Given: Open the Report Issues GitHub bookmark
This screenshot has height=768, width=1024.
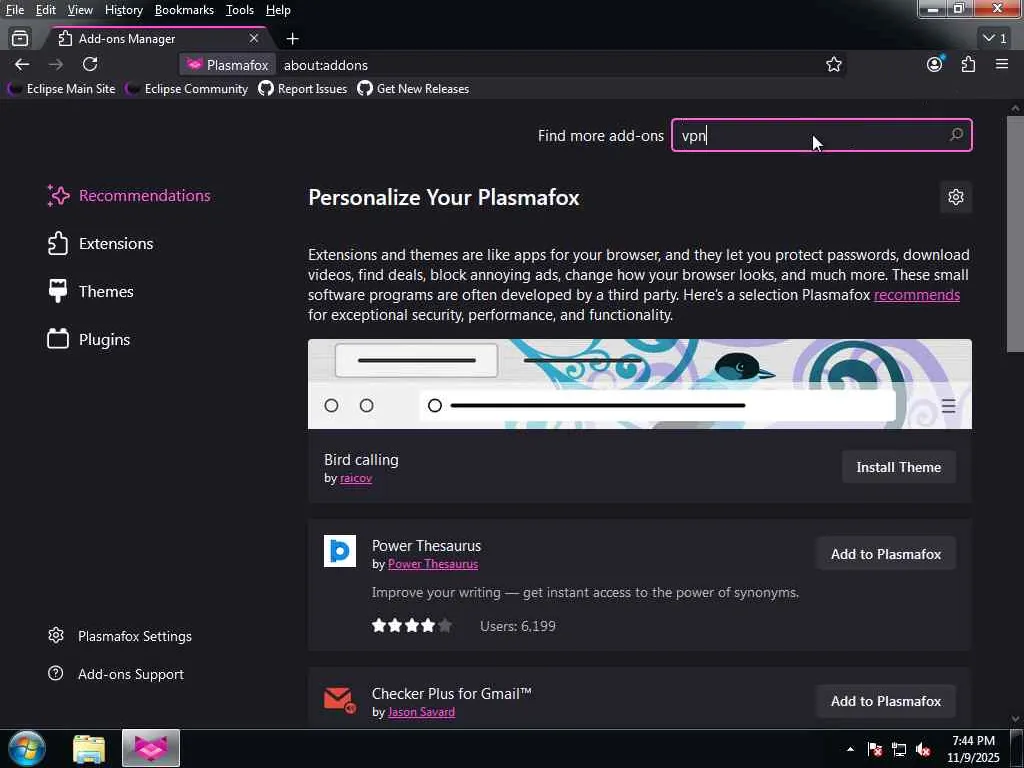Looking at the screenshot, I should click(x=302, y=89).
